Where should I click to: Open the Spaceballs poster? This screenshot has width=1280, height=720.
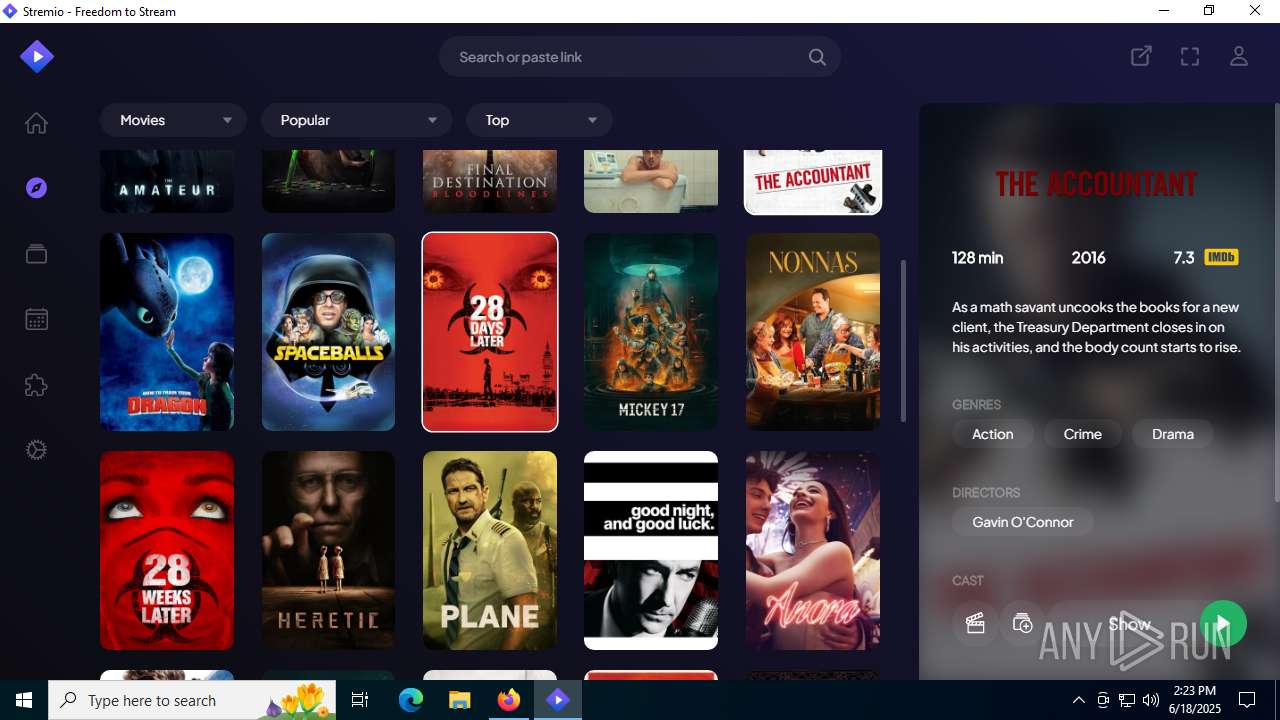[x=328, y=332]
